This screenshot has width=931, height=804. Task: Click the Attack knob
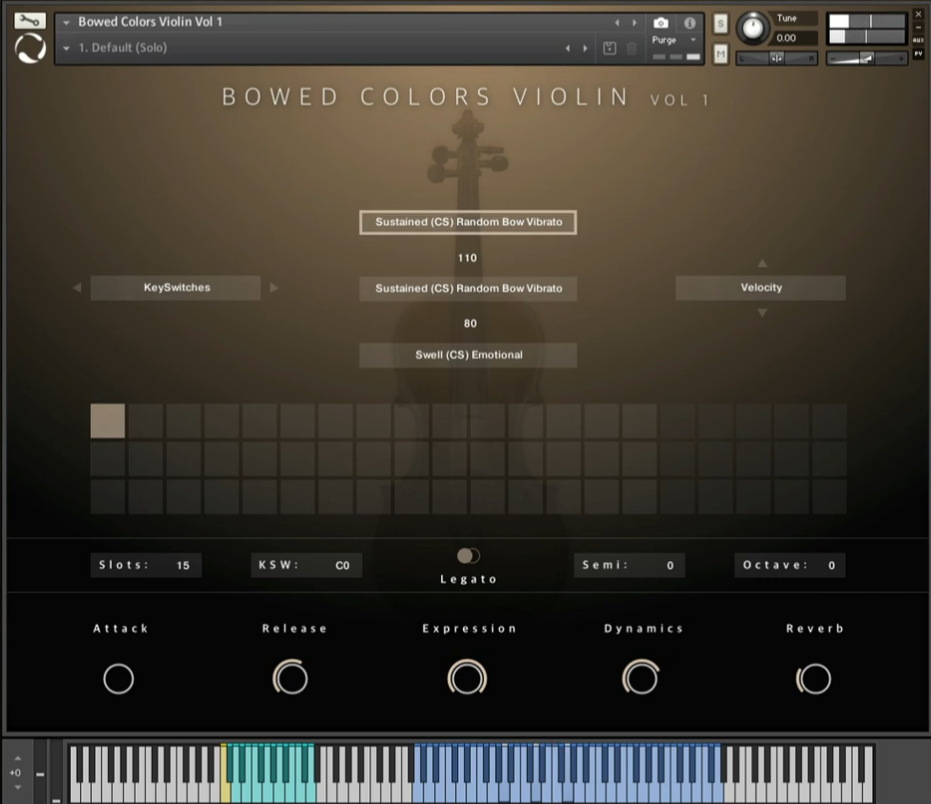(118, 679)
